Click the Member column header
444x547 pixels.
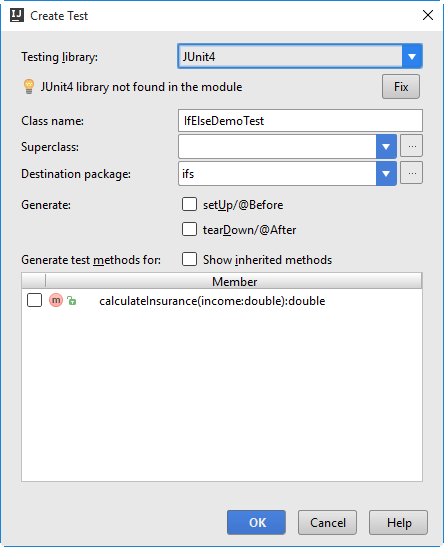click(234, 281)
